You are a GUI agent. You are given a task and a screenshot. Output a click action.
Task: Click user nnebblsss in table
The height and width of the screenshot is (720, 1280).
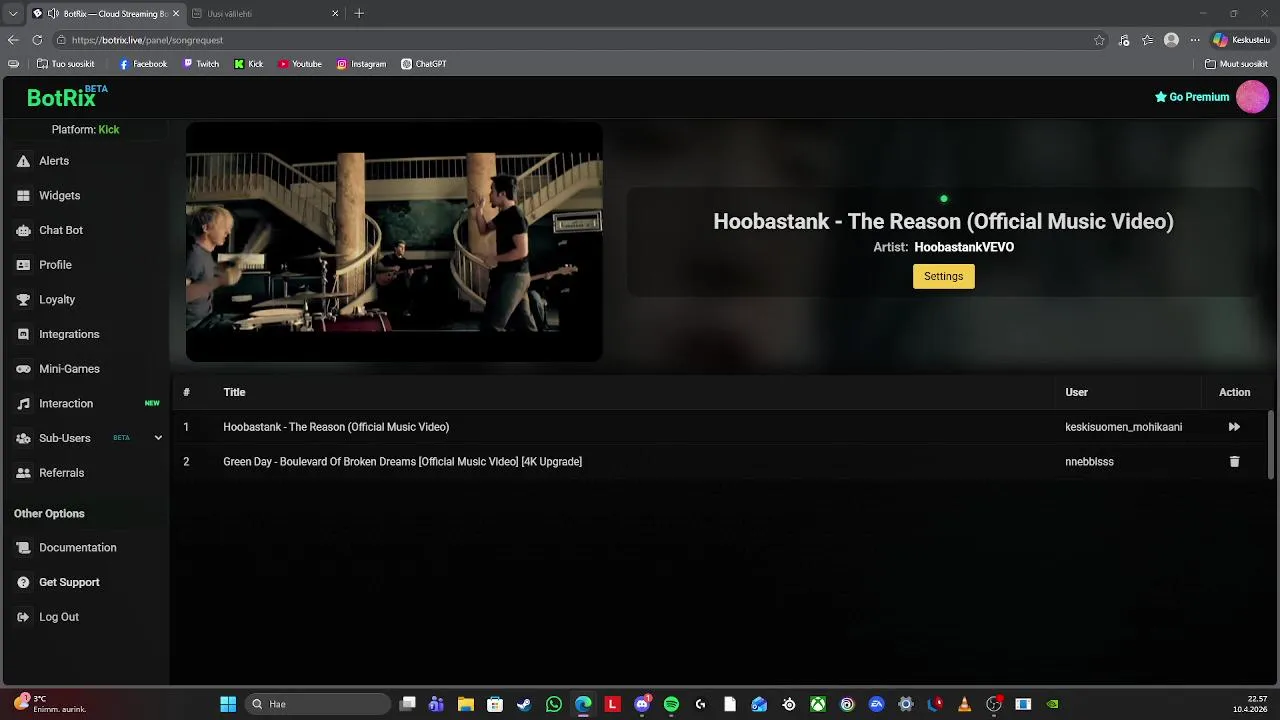point(1089,462)
